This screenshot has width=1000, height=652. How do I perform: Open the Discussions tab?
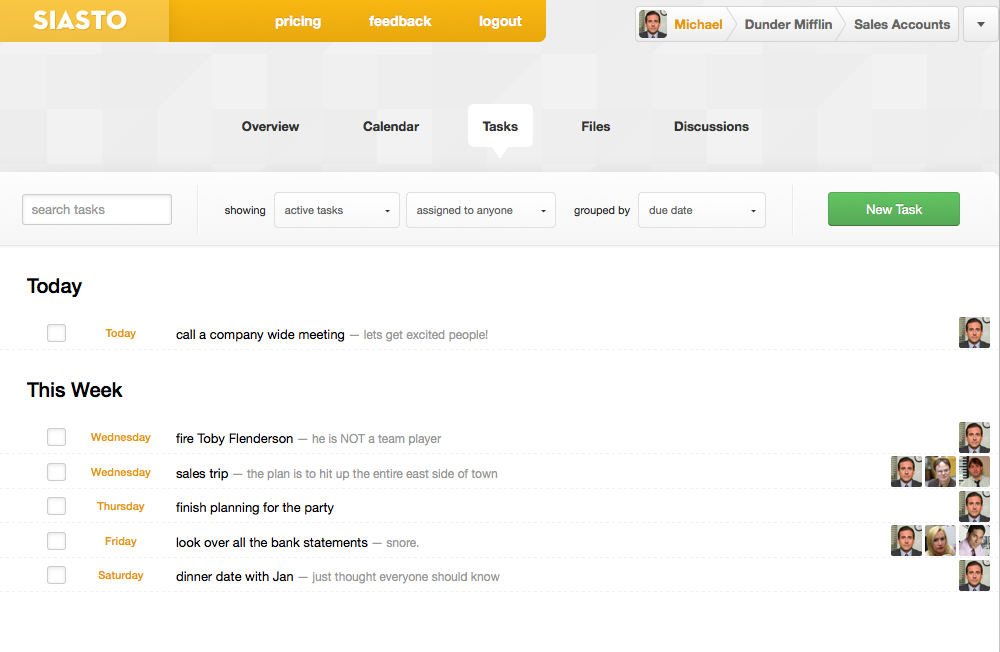tap(711, 127)
